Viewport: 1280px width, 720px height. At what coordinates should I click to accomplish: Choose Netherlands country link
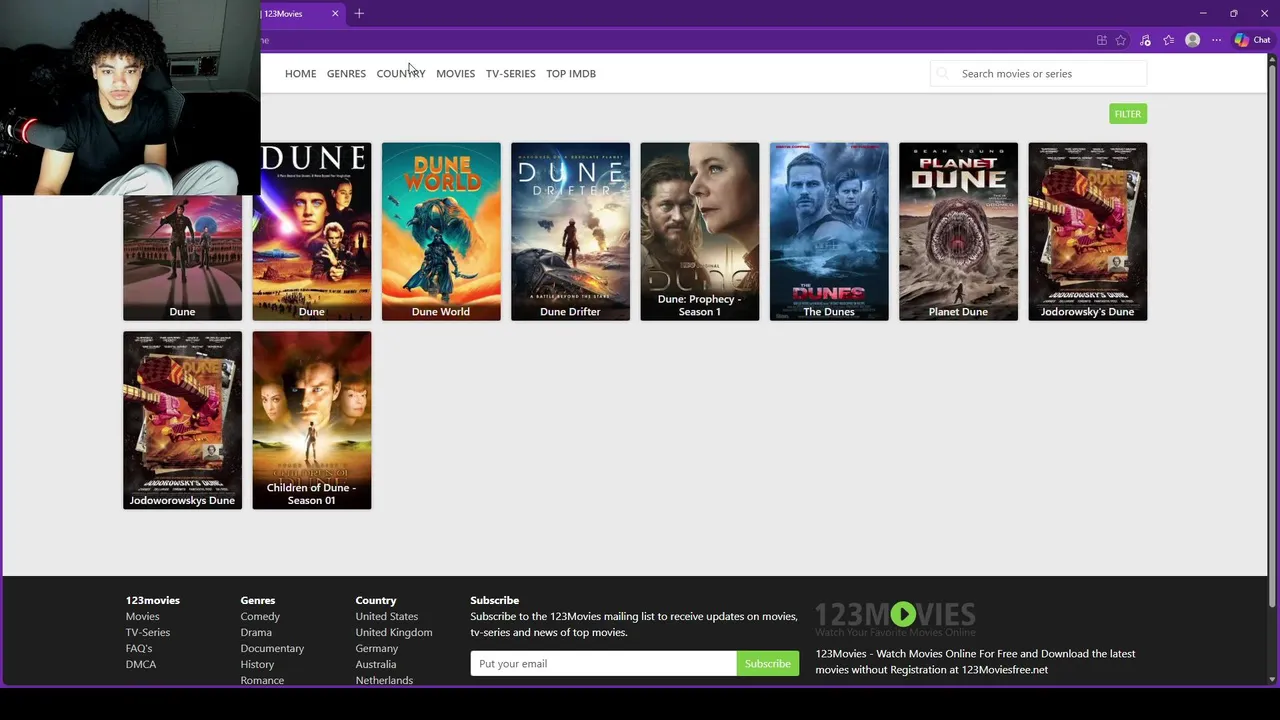[384, 680]
